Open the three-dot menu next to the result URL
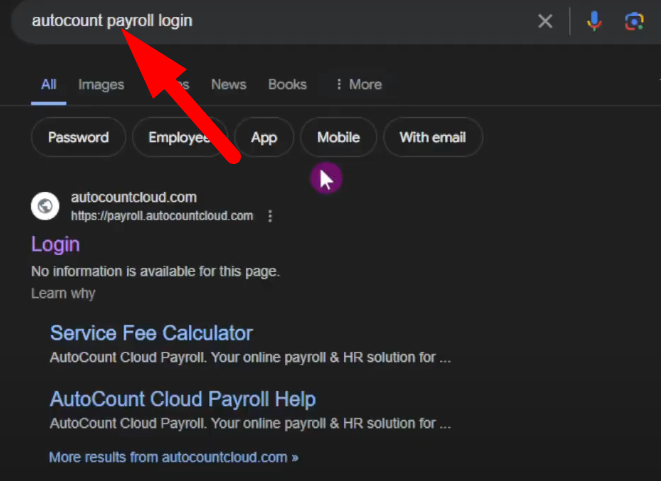661x481 pixels. click(270, 216)
